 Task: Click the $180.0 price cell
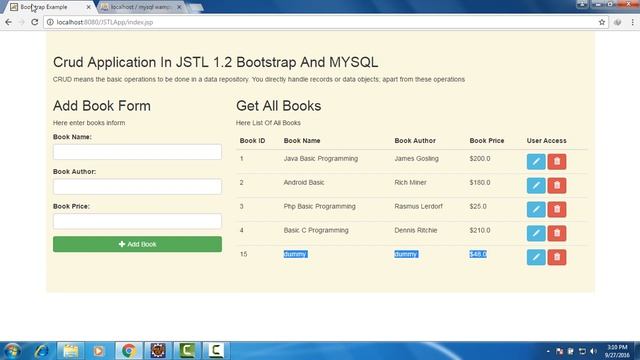click(x=480, y=182)
